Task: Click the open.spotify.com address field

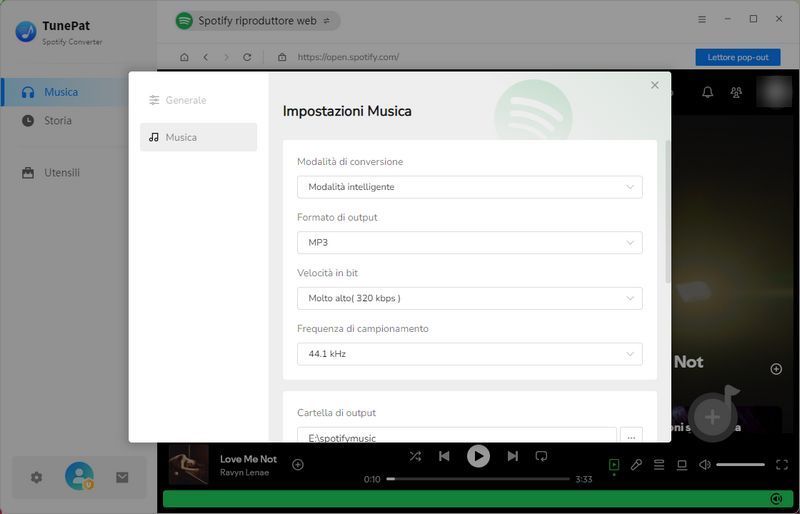Action: point(348,57)
